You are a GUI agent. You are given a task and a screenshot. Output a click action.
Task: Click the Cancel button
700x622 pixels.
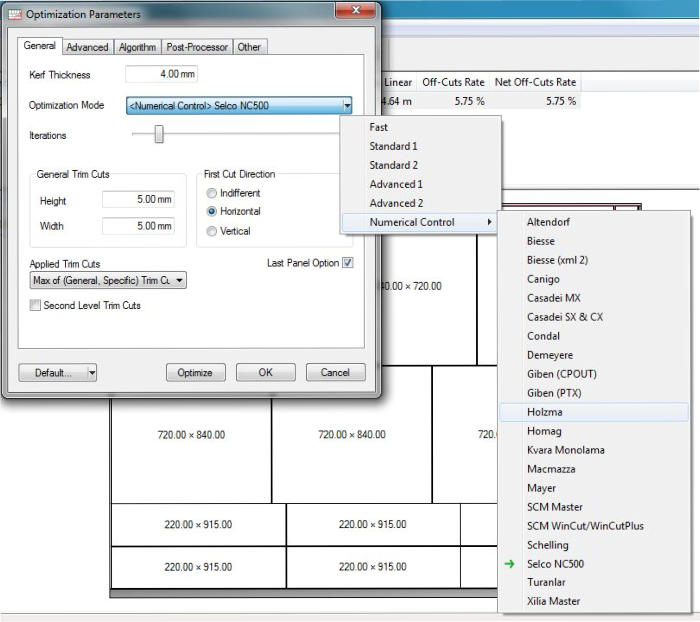pos(335,373)
